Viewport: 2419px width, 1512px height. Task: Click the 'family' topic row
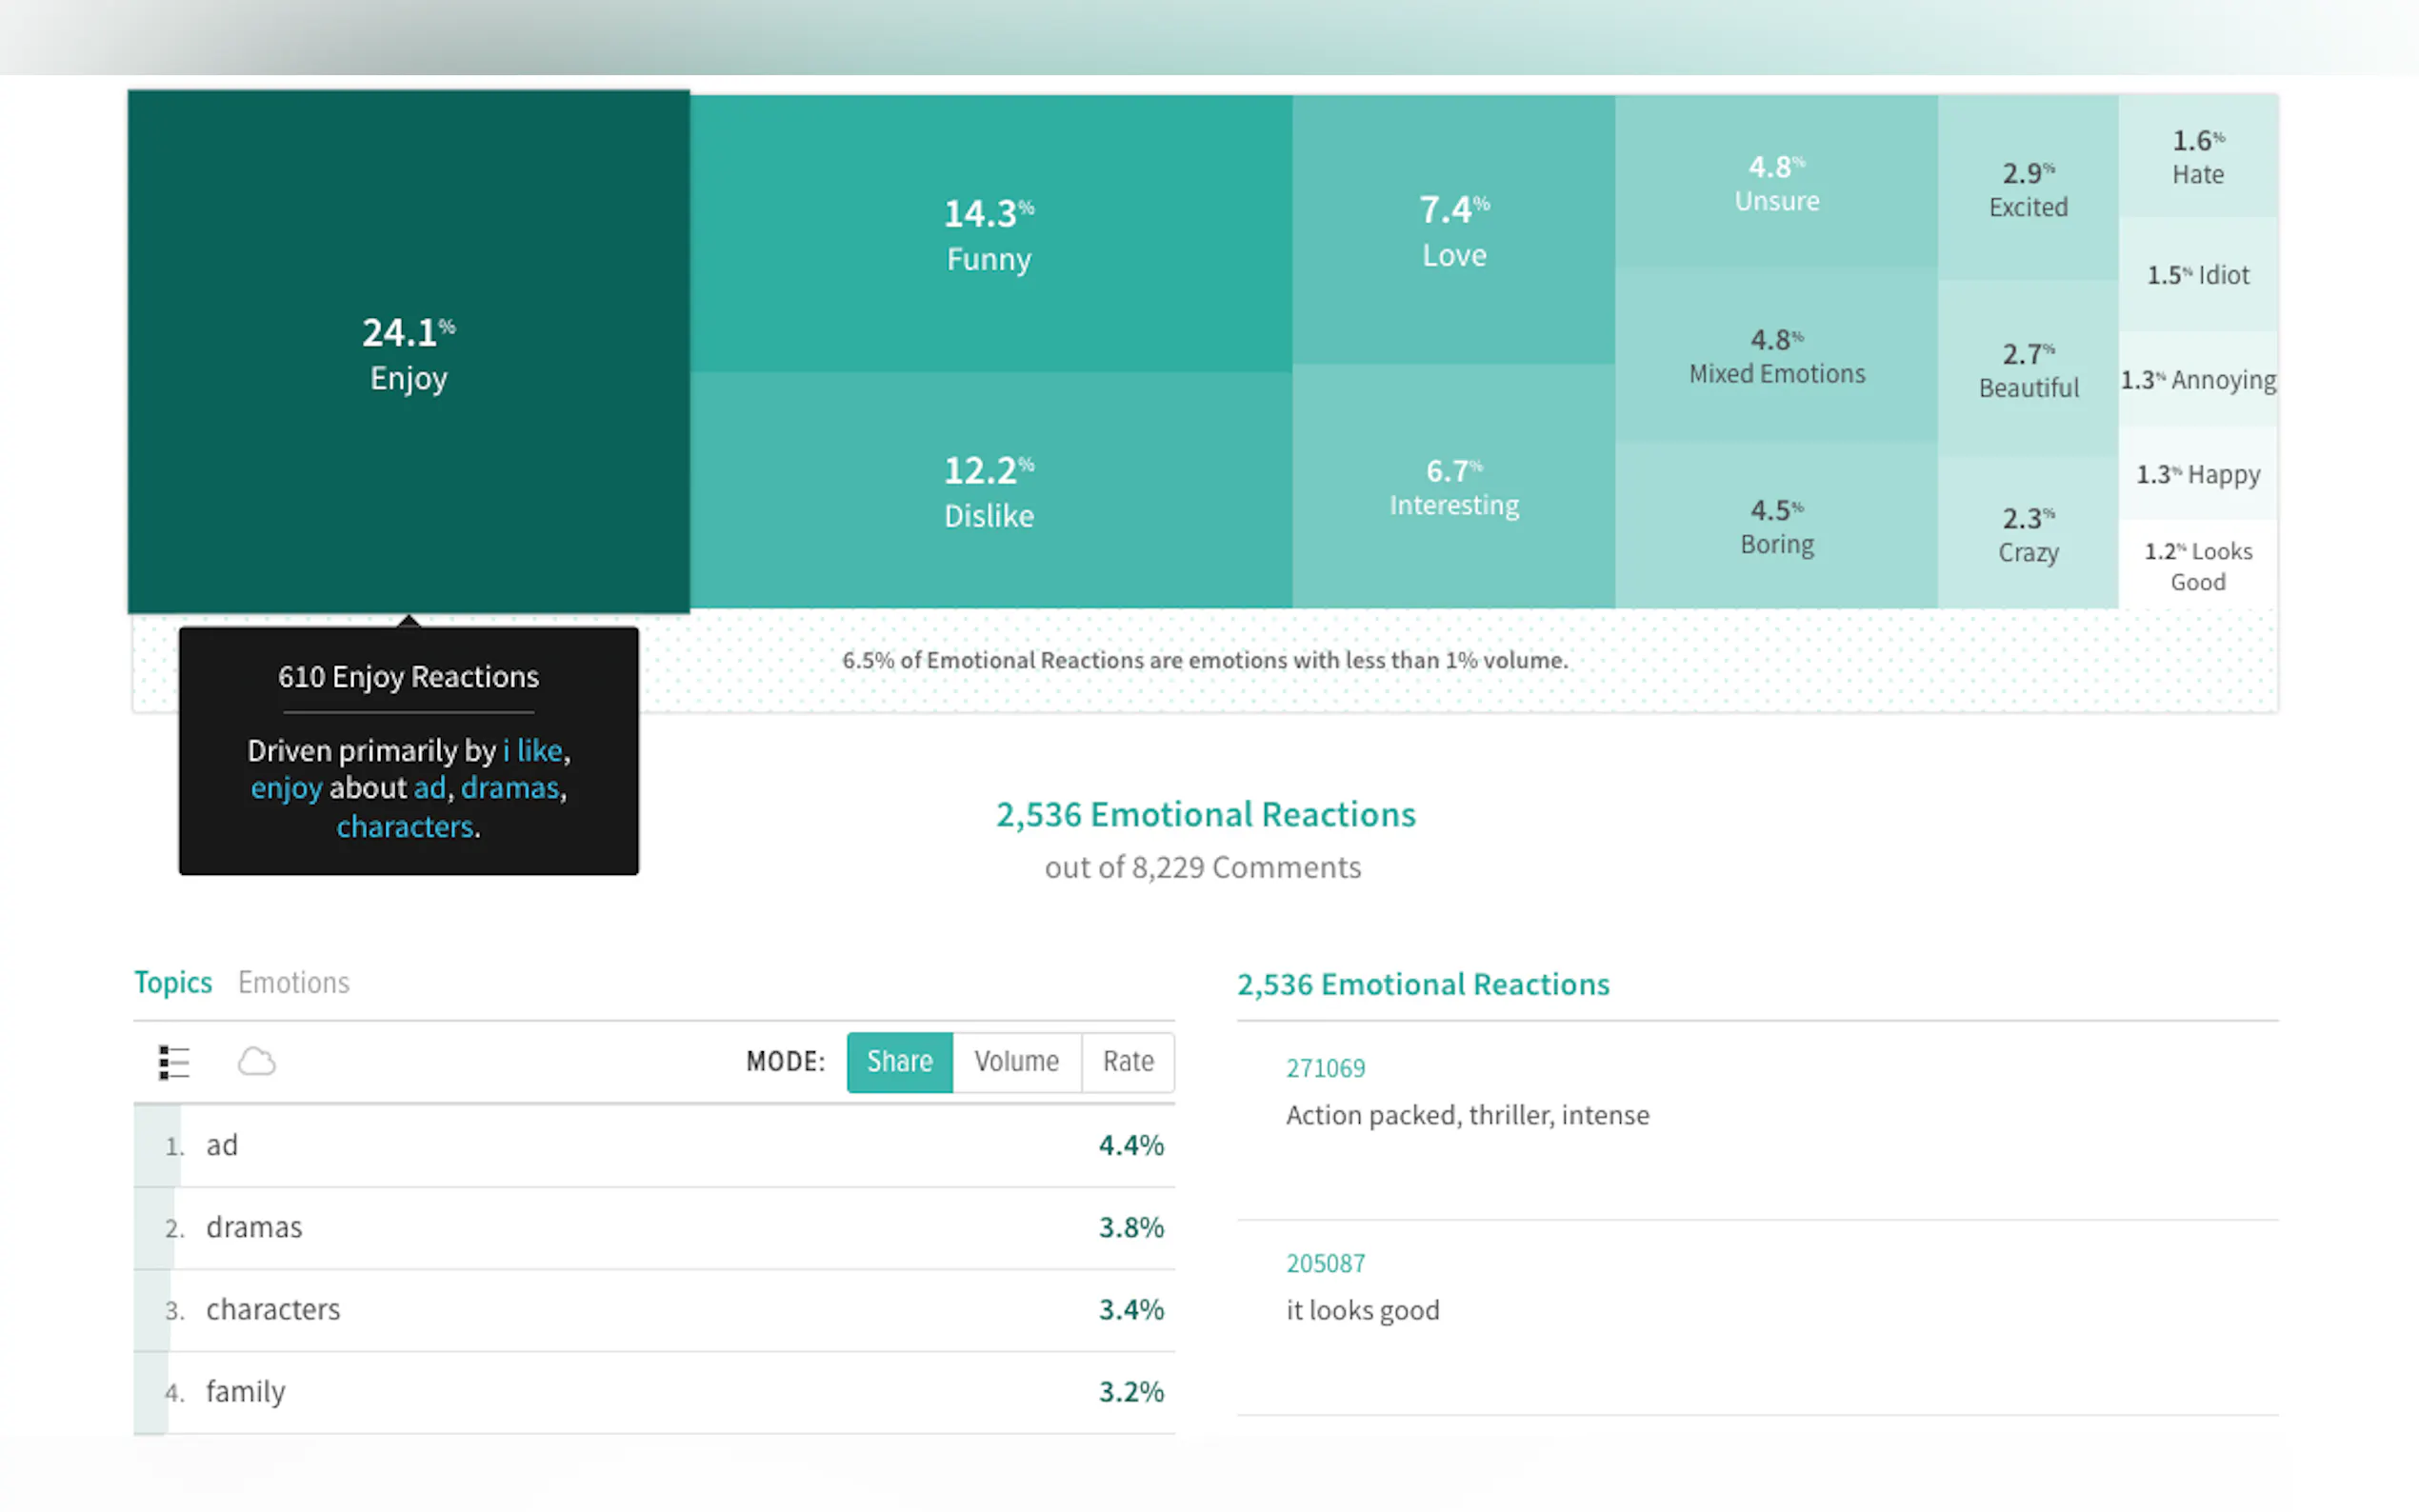point(653,1391)
